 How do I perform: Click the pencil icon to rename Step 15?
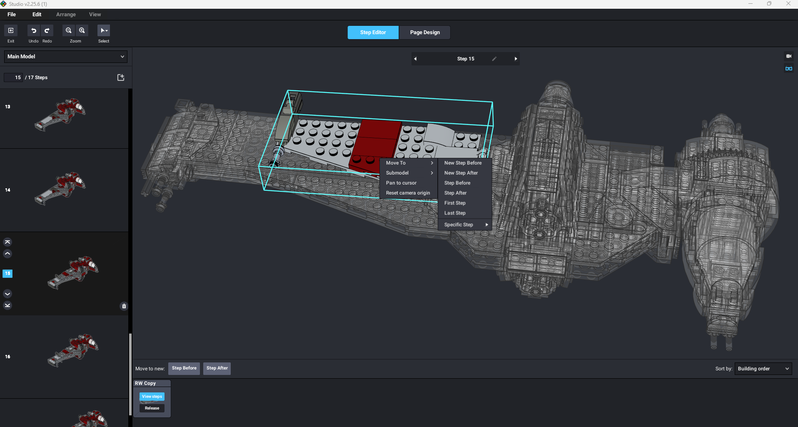pos(493,59)
